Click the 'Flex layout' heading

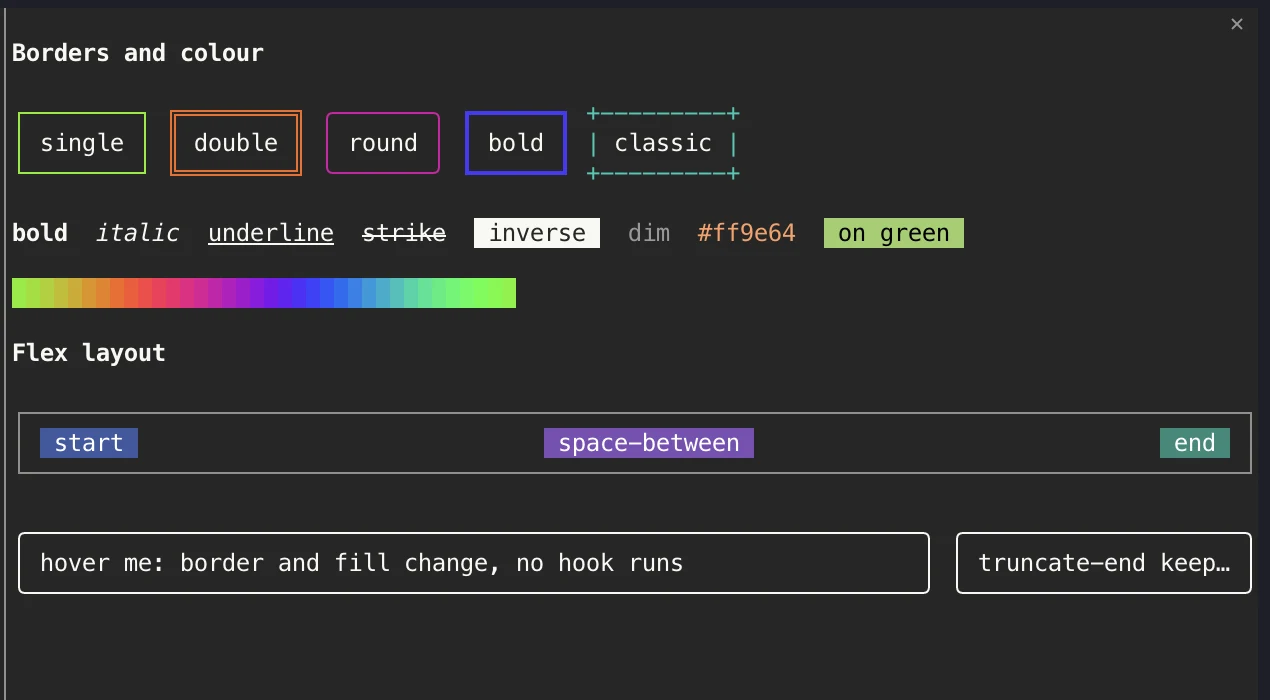click(x=89, y=353)
